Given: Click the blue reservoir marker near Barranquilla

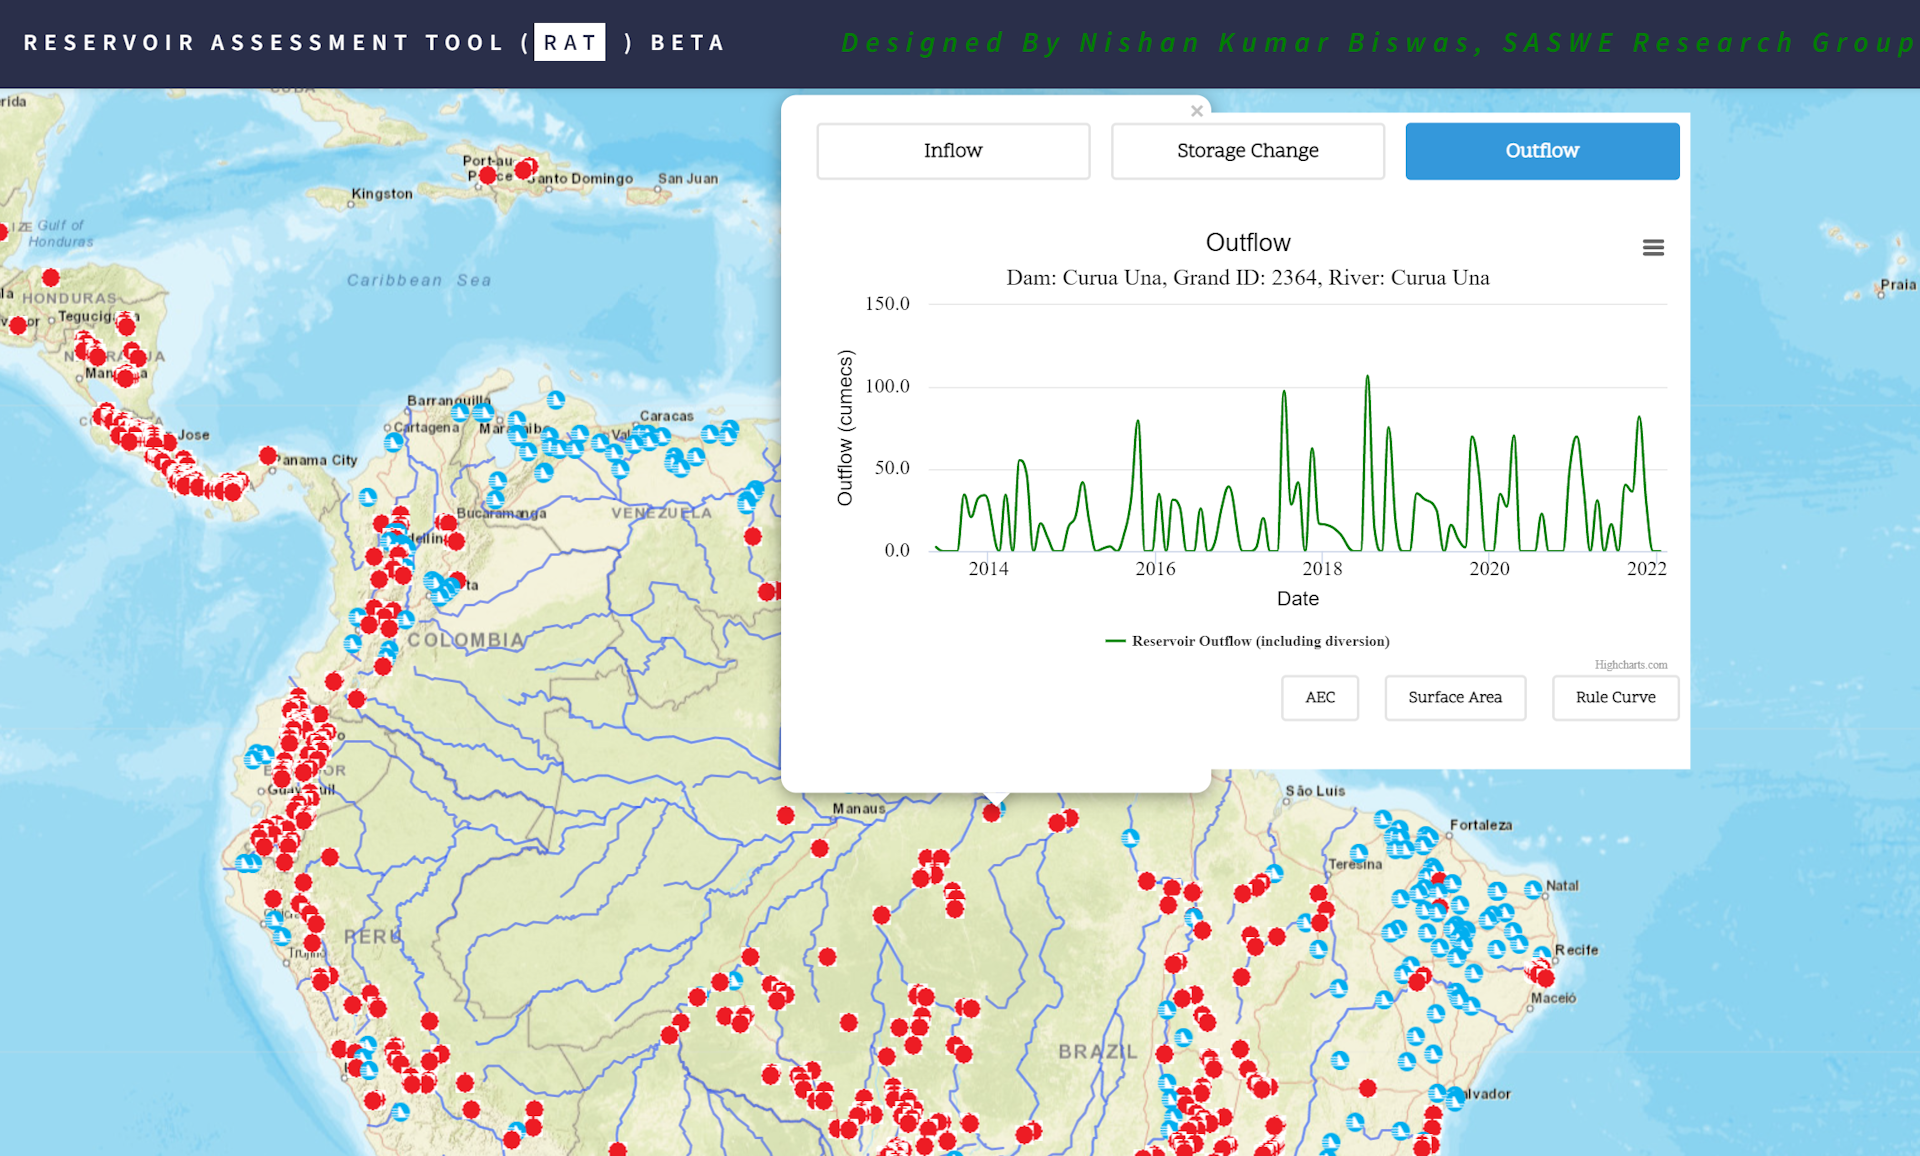Looking at the screenshot, I should point(461,412).
